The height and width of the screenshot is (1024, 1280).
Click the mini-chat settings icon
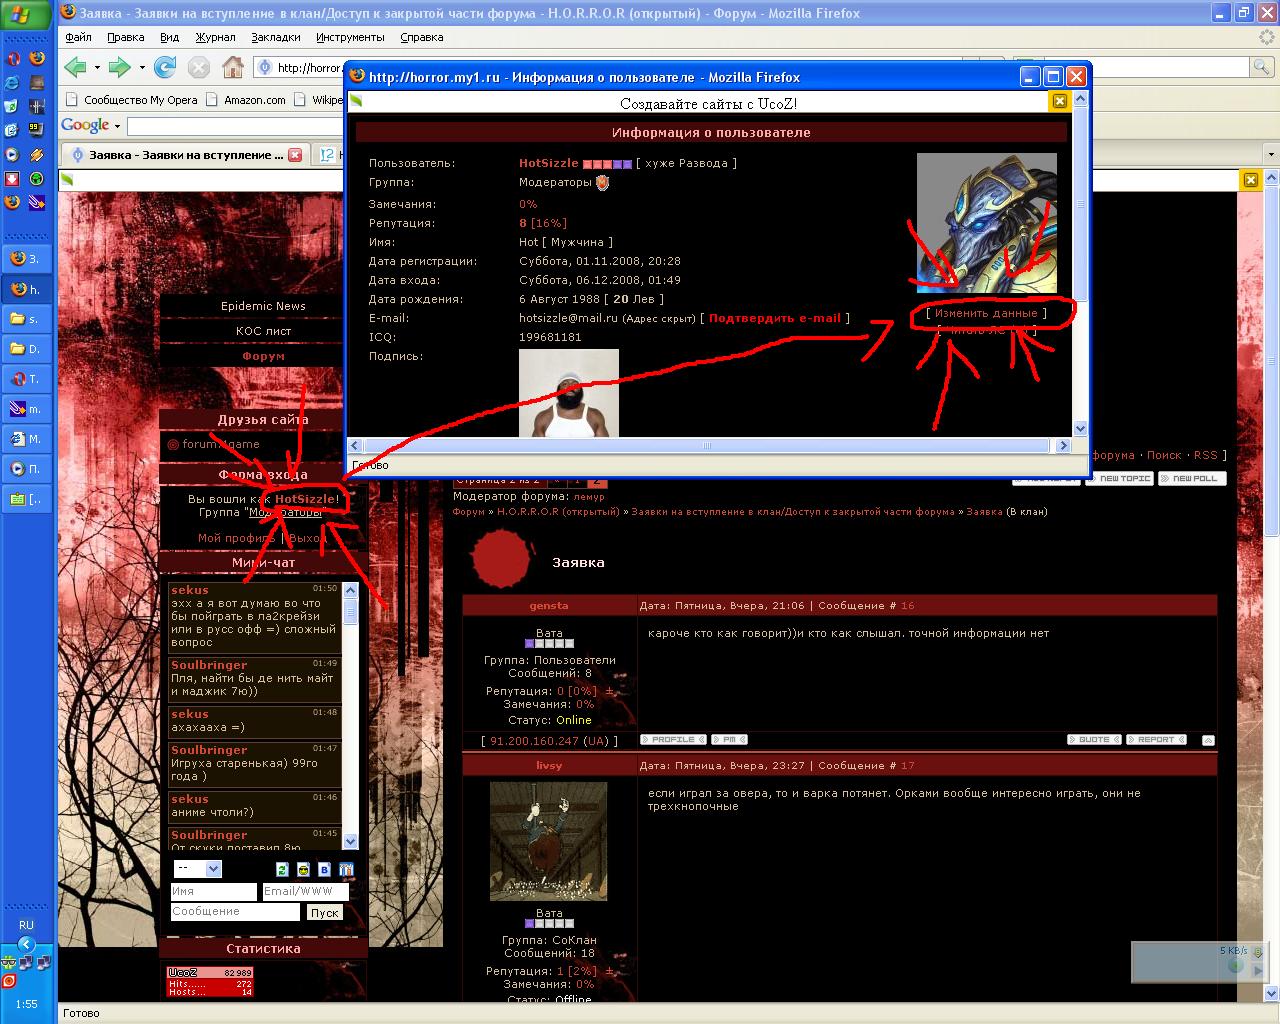[346, 870]
